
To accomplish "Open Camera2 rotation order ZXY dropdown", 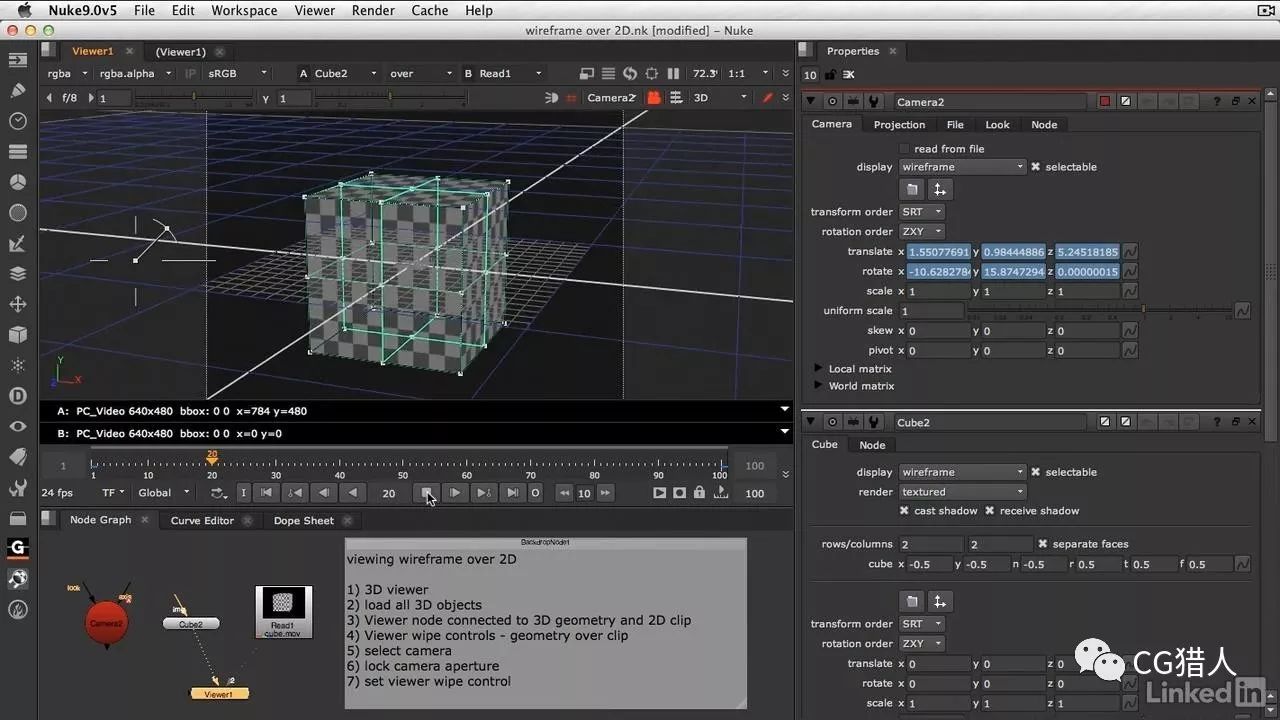I will pyautogui.click(x=921, y=232).
